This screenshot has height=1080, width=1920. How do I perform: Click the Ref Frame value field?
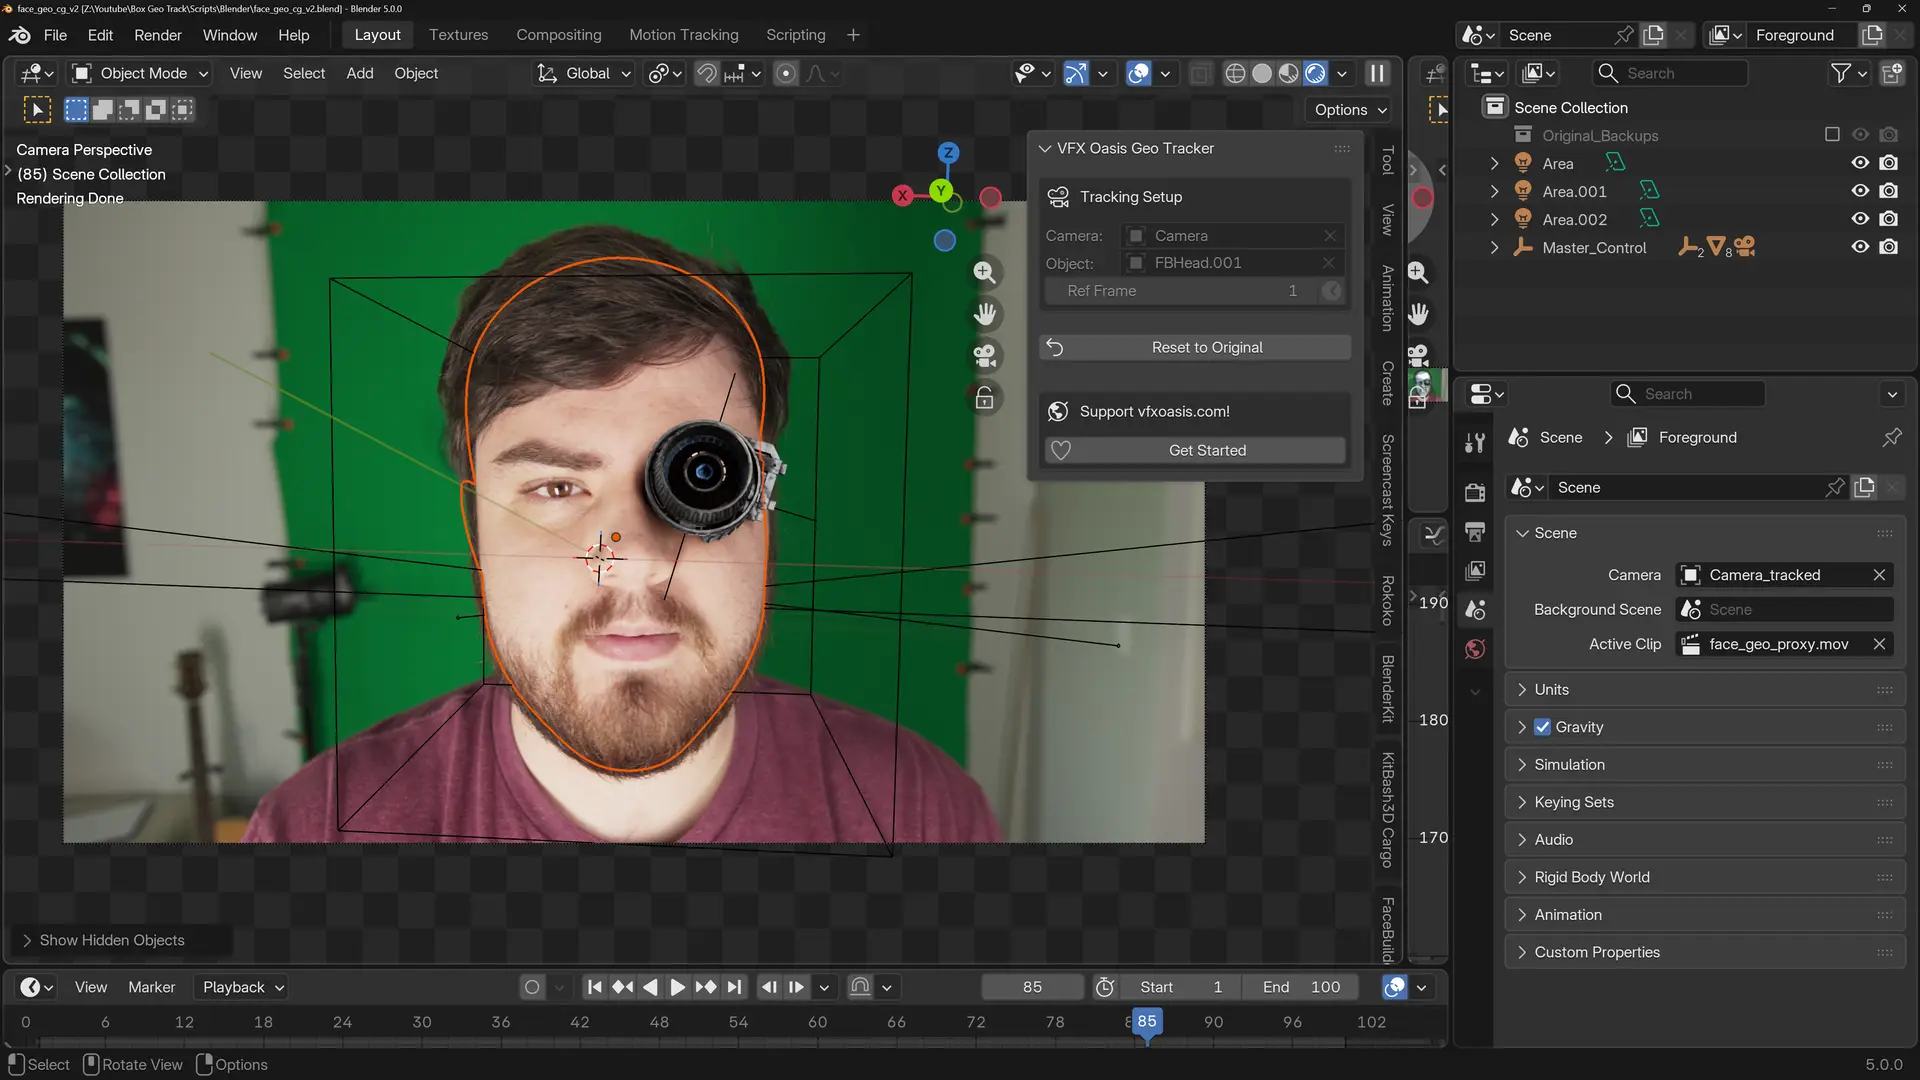coord(1180,291)
